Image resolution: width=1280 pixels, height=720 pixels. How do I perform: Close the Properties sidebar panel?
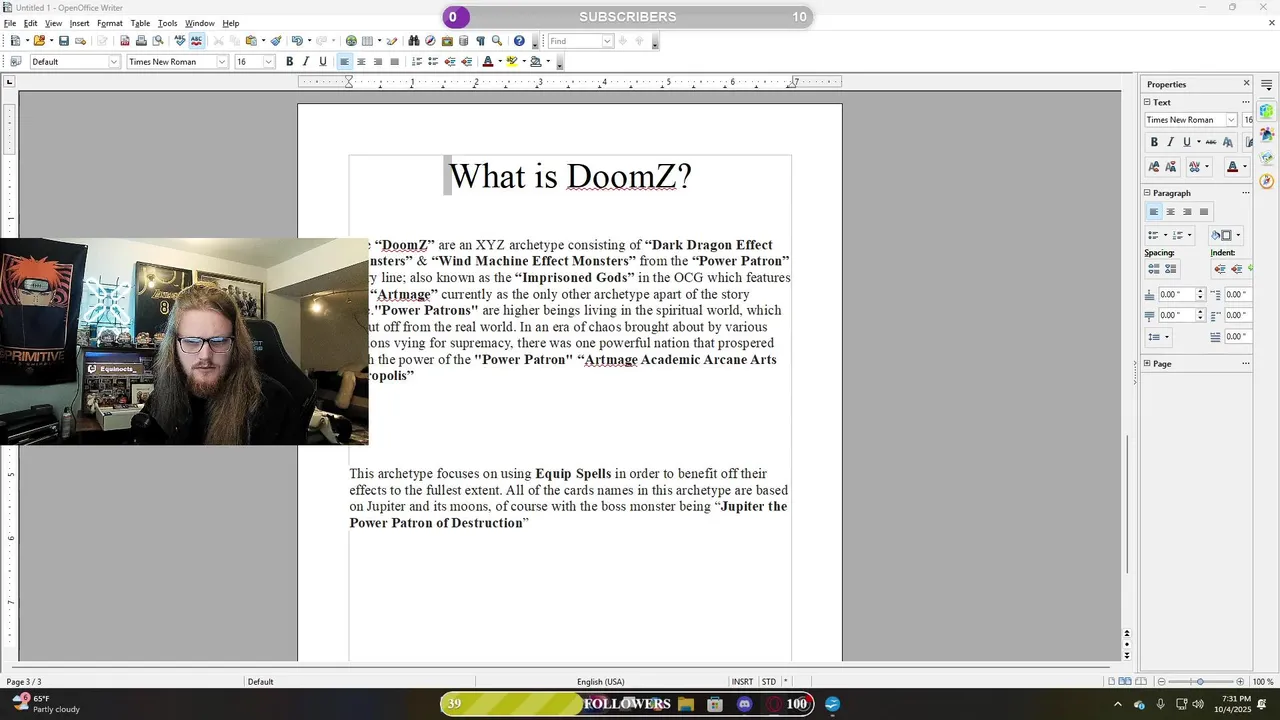click(x=1247, y=83)
